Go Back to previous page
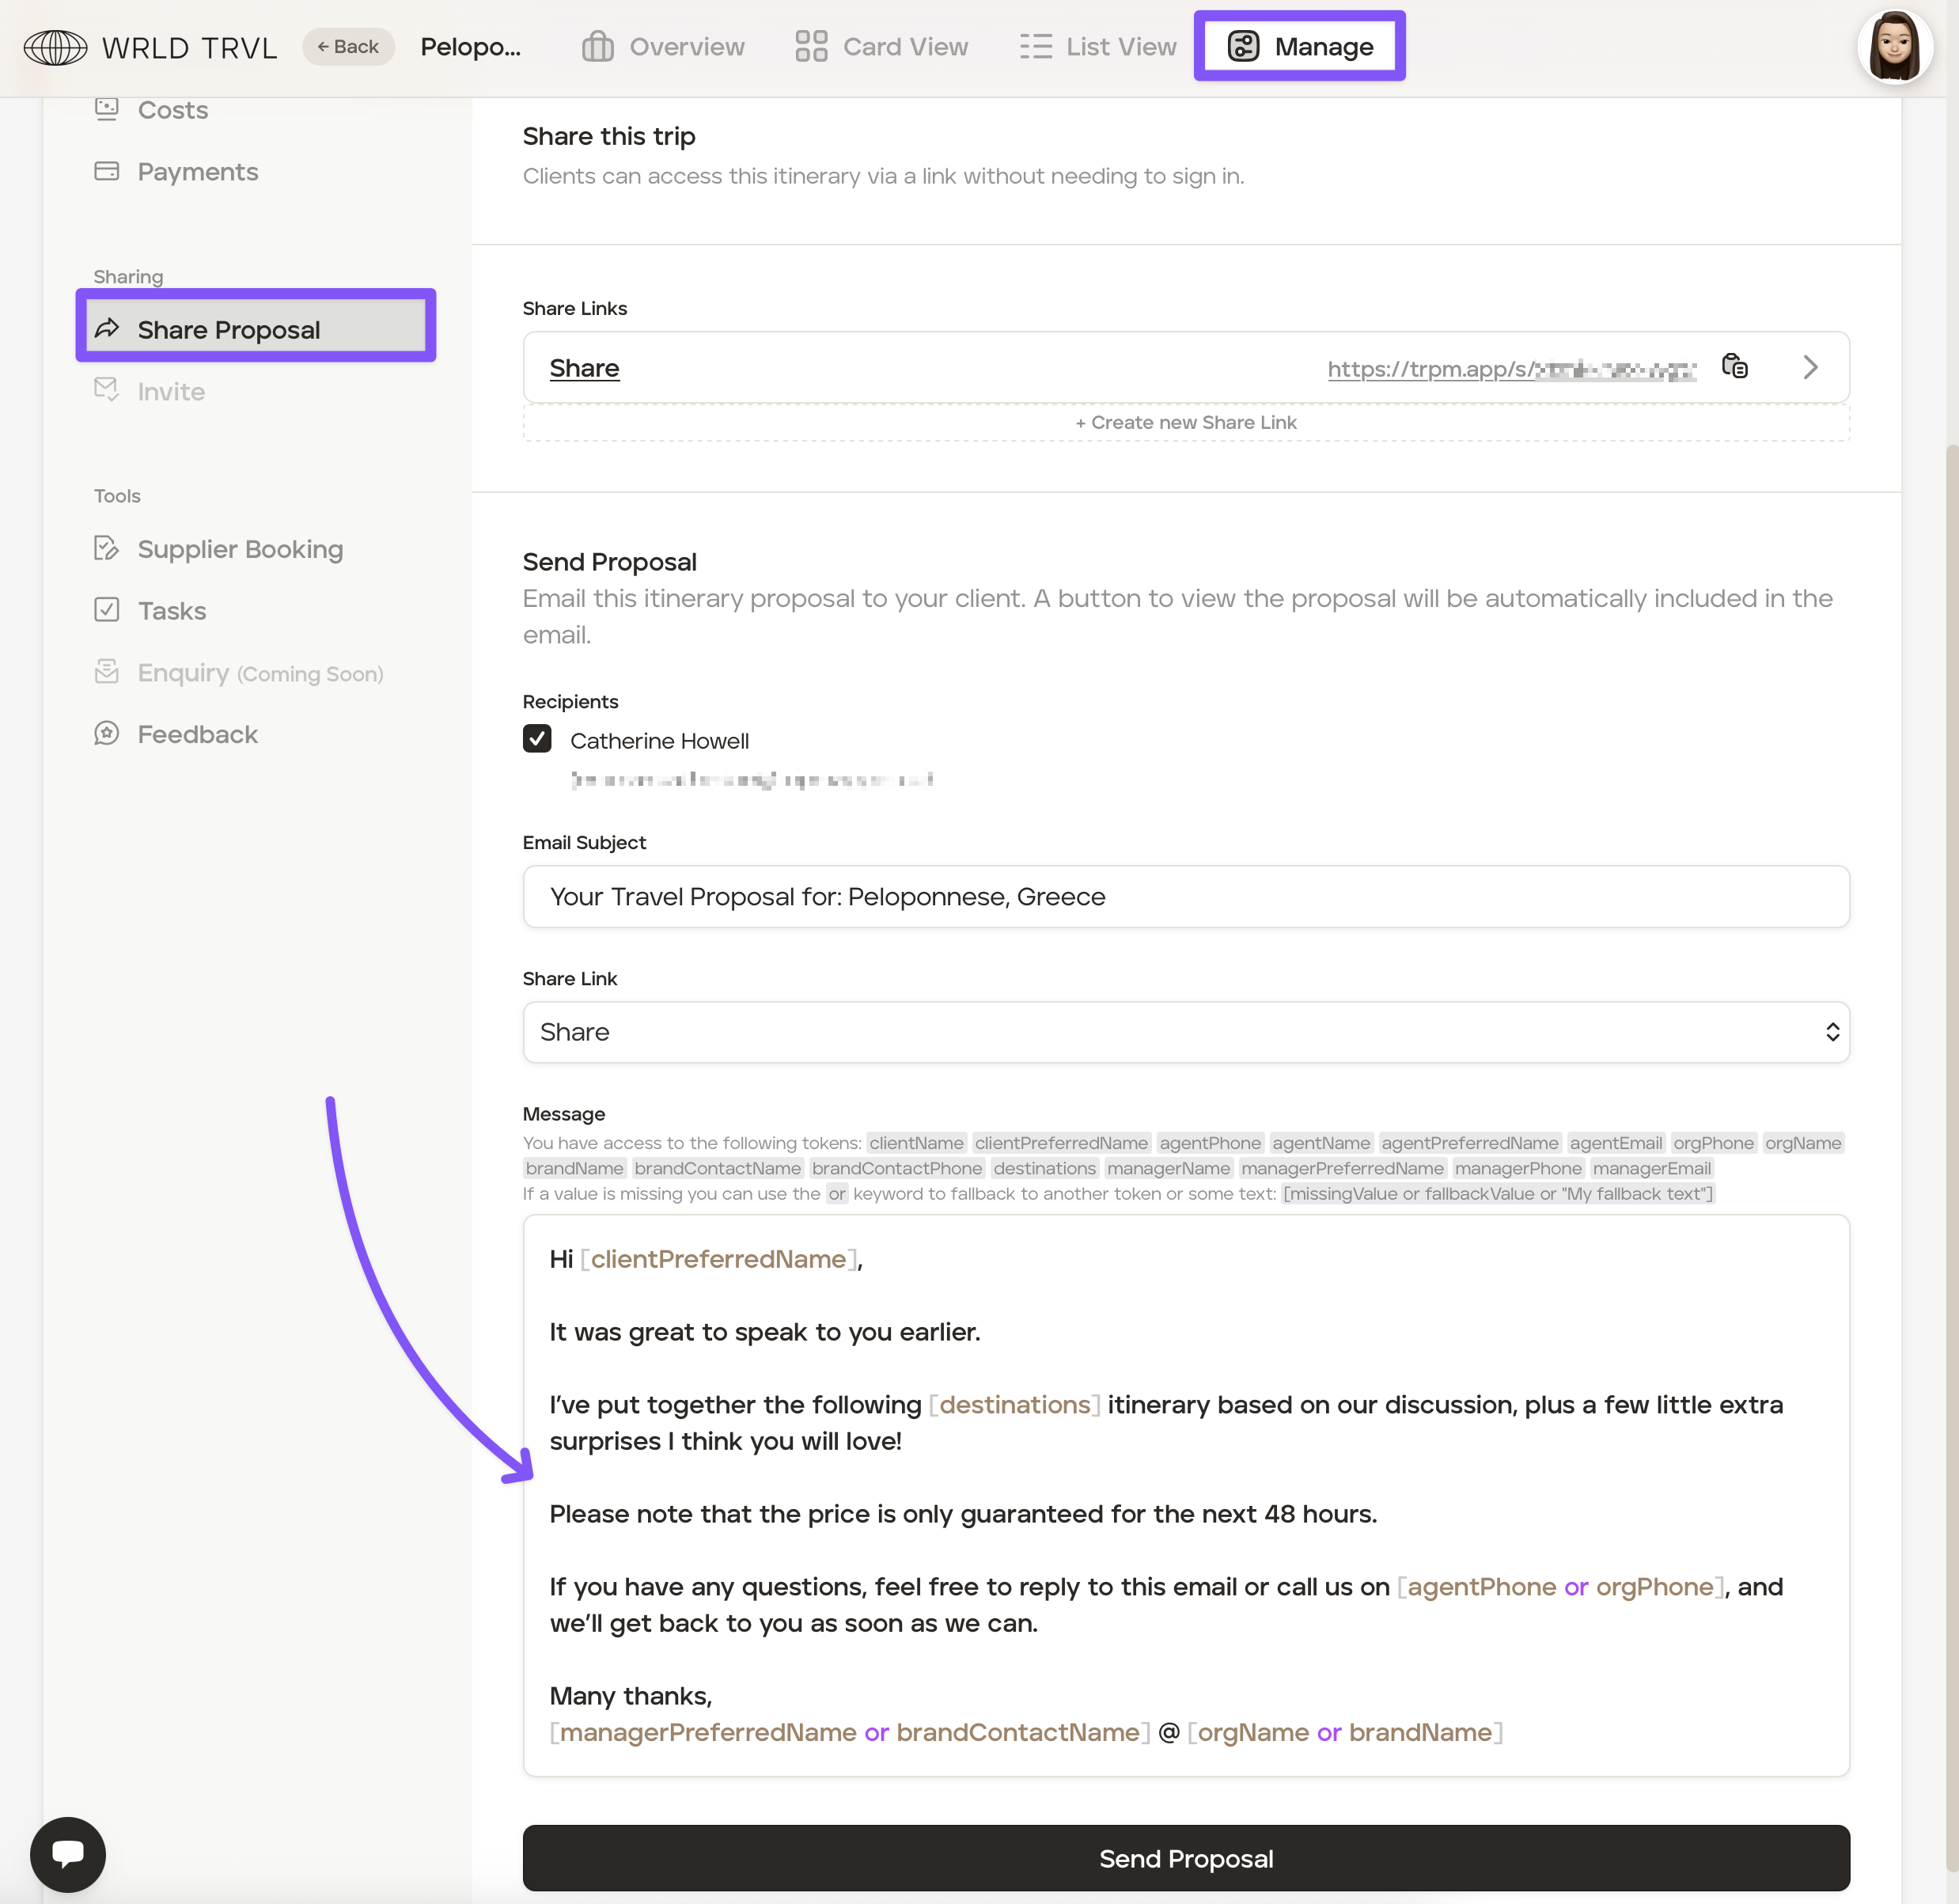1959x1904 pixels. (348, 47)
